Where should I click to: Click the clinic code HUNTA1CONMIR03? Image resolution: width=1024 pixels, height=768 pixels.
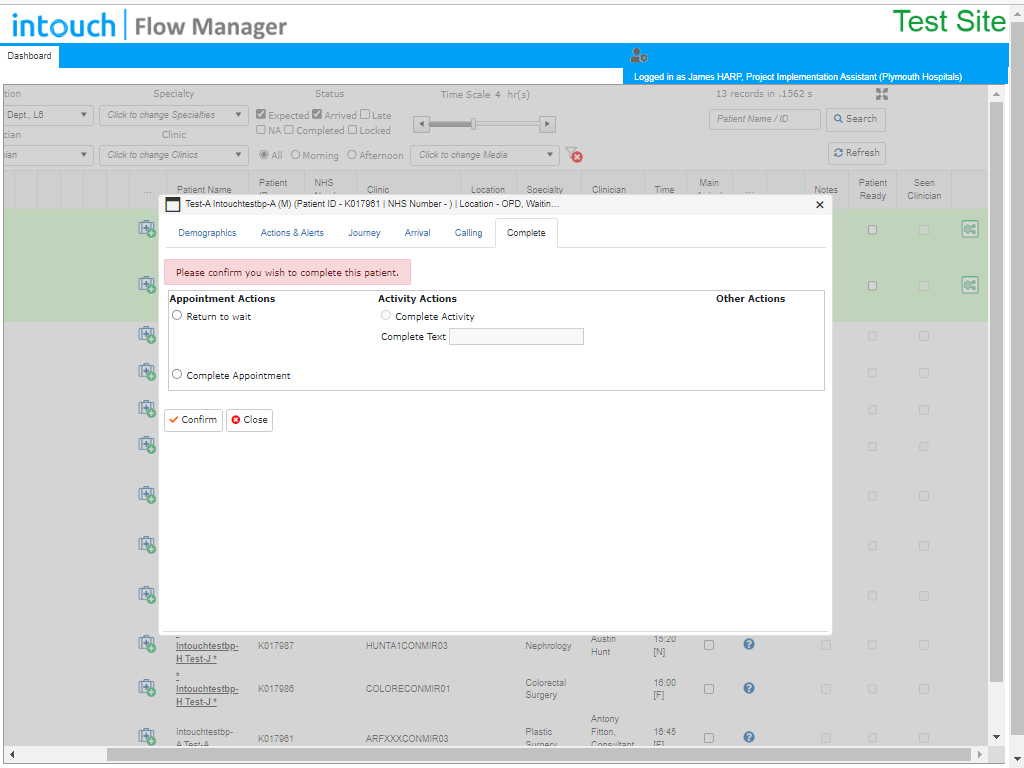(407, 646)
